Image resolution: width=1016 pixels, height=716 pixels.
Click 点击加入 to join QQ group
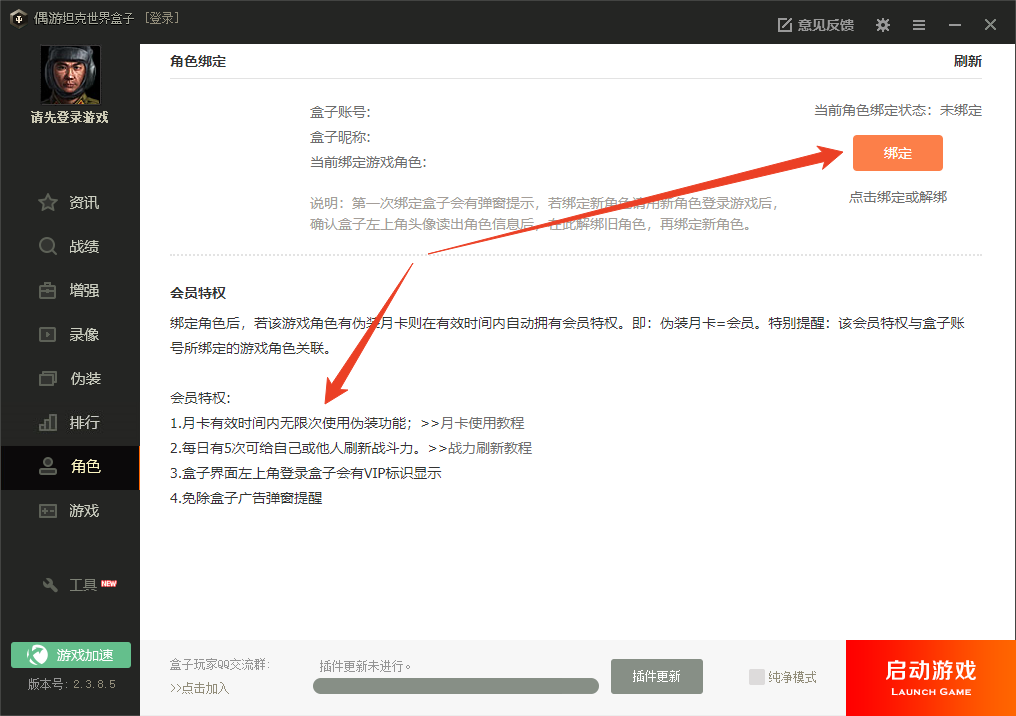tap(200, 688)
